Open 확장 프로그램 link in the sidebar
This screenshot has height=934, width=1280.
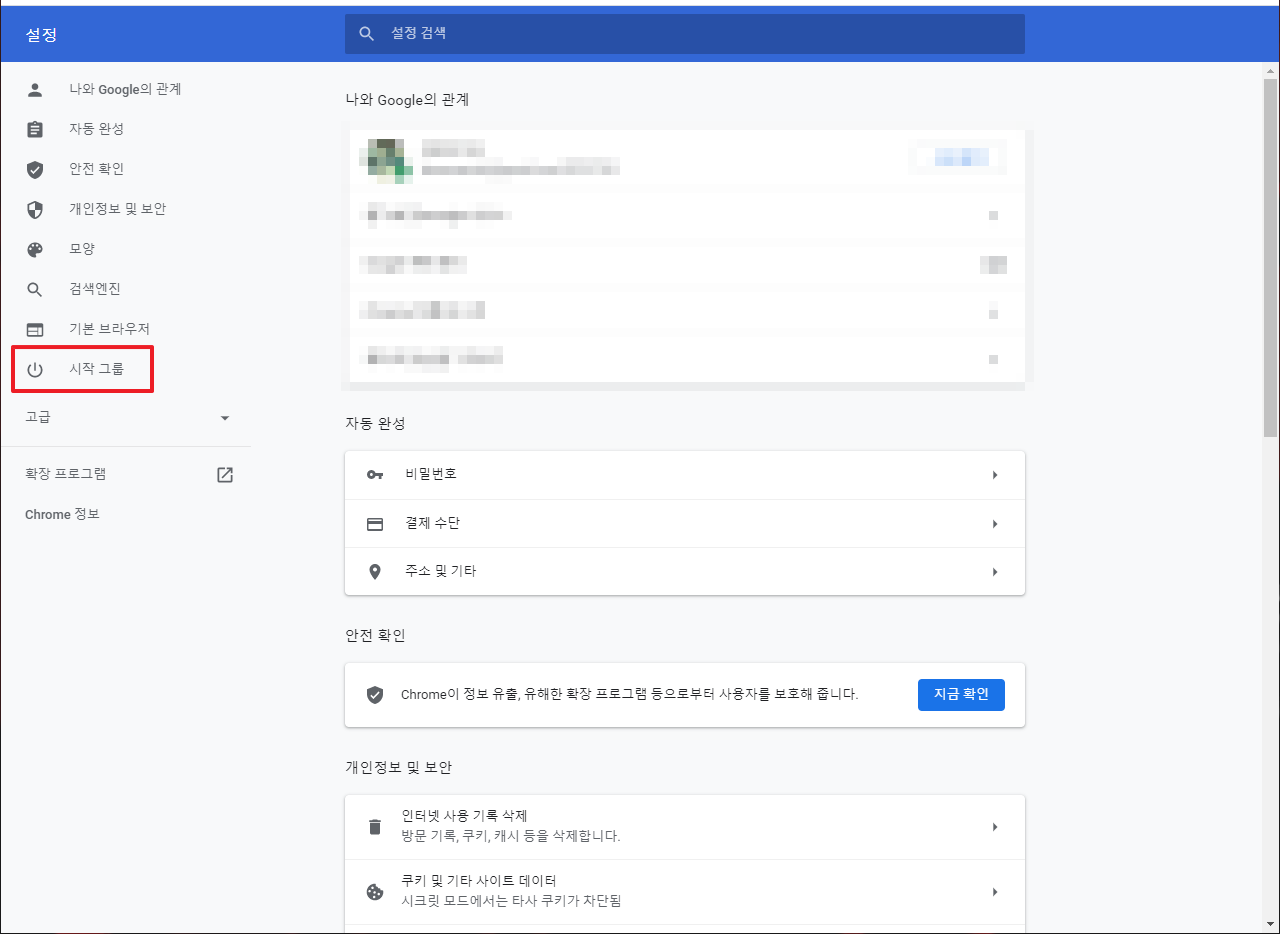coord(66,474)
